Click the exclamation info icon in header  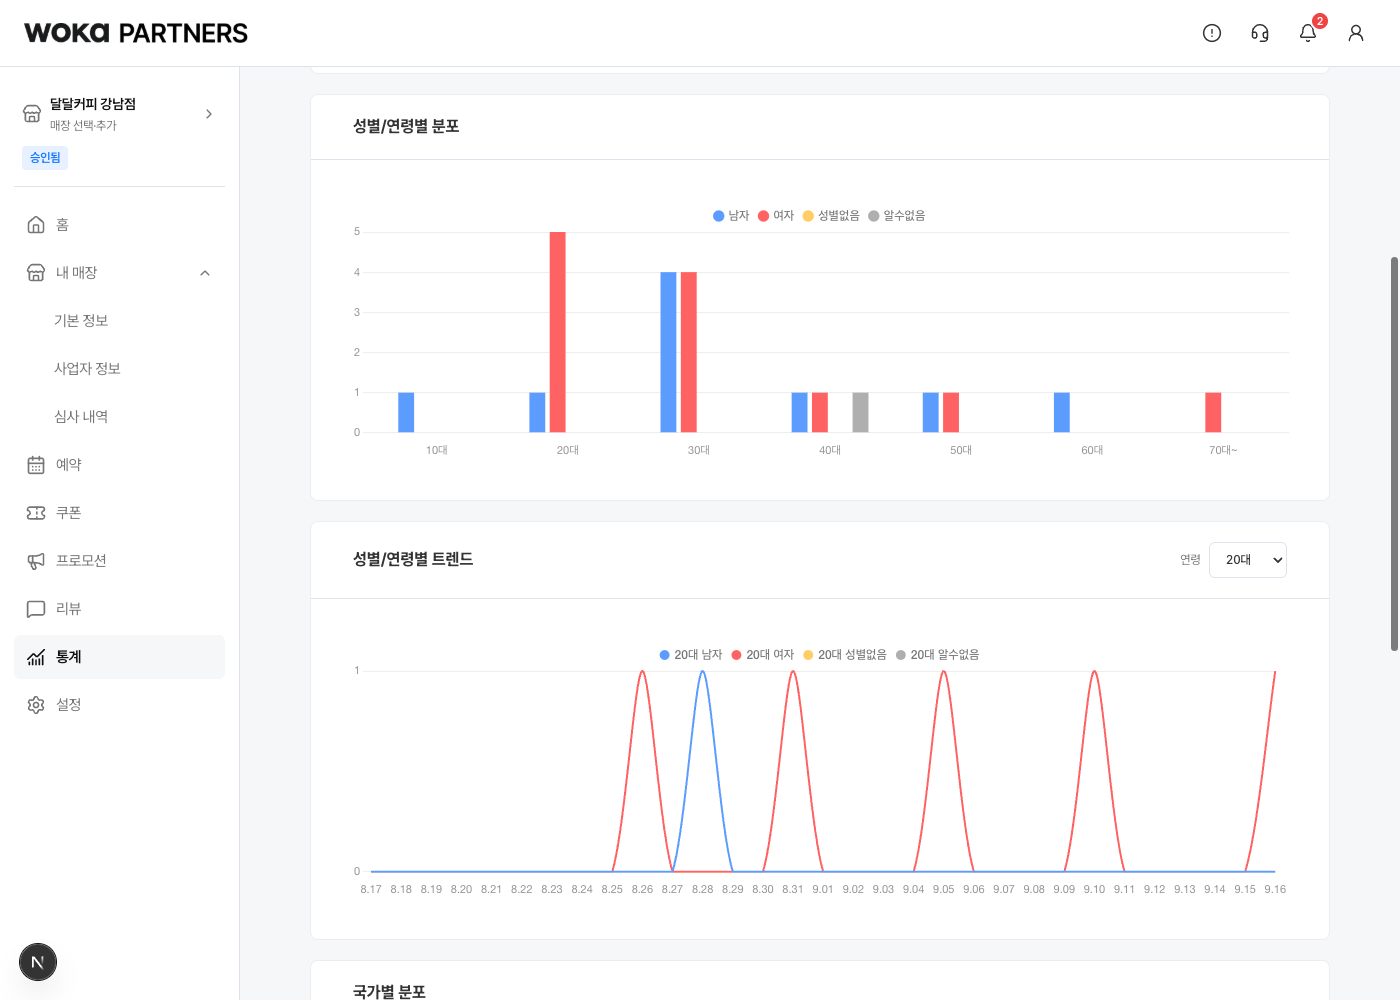coord(1212,33)
